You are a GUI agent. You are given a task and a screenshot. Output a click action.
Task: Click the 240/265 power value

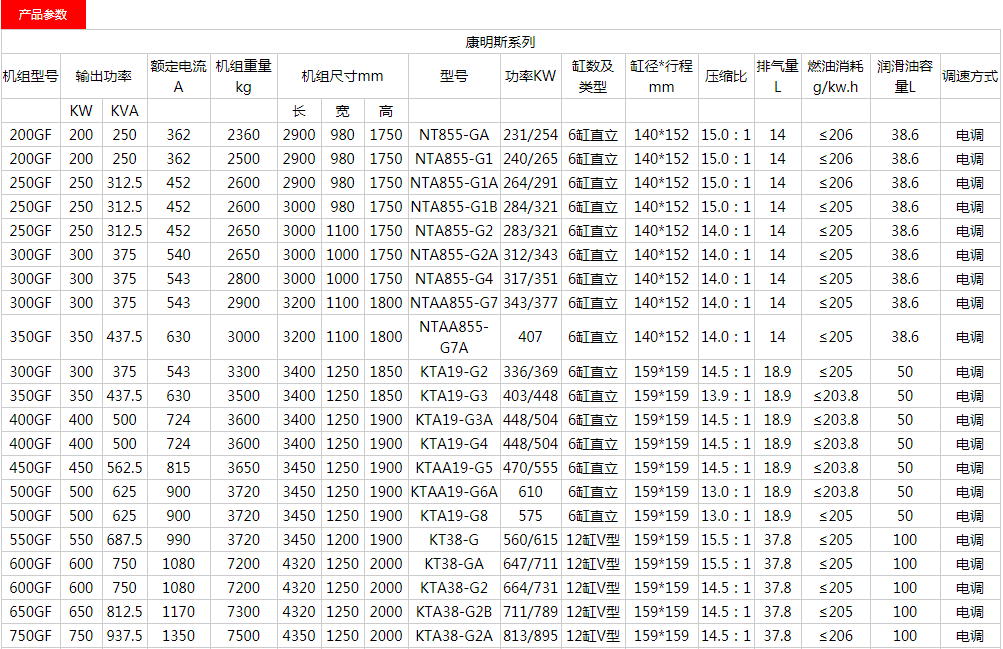coord(530,159)
